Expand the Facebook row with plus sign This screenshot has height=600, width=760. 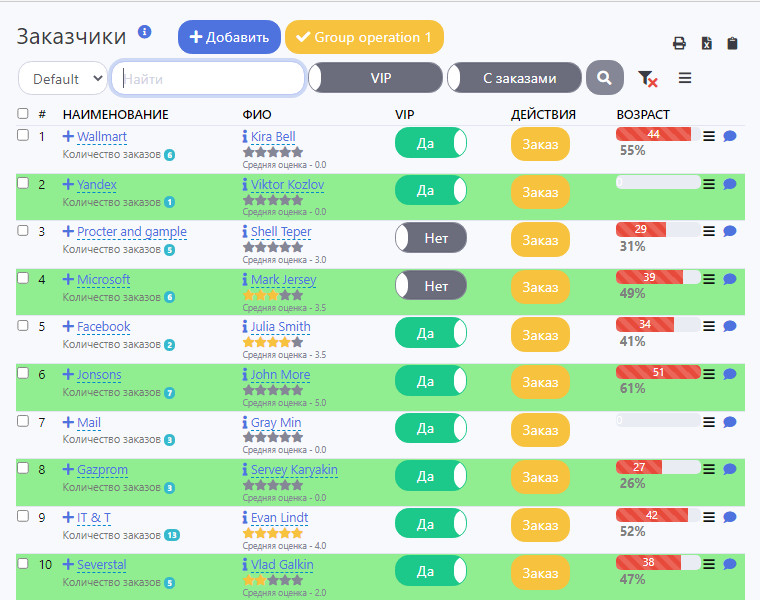68,326
